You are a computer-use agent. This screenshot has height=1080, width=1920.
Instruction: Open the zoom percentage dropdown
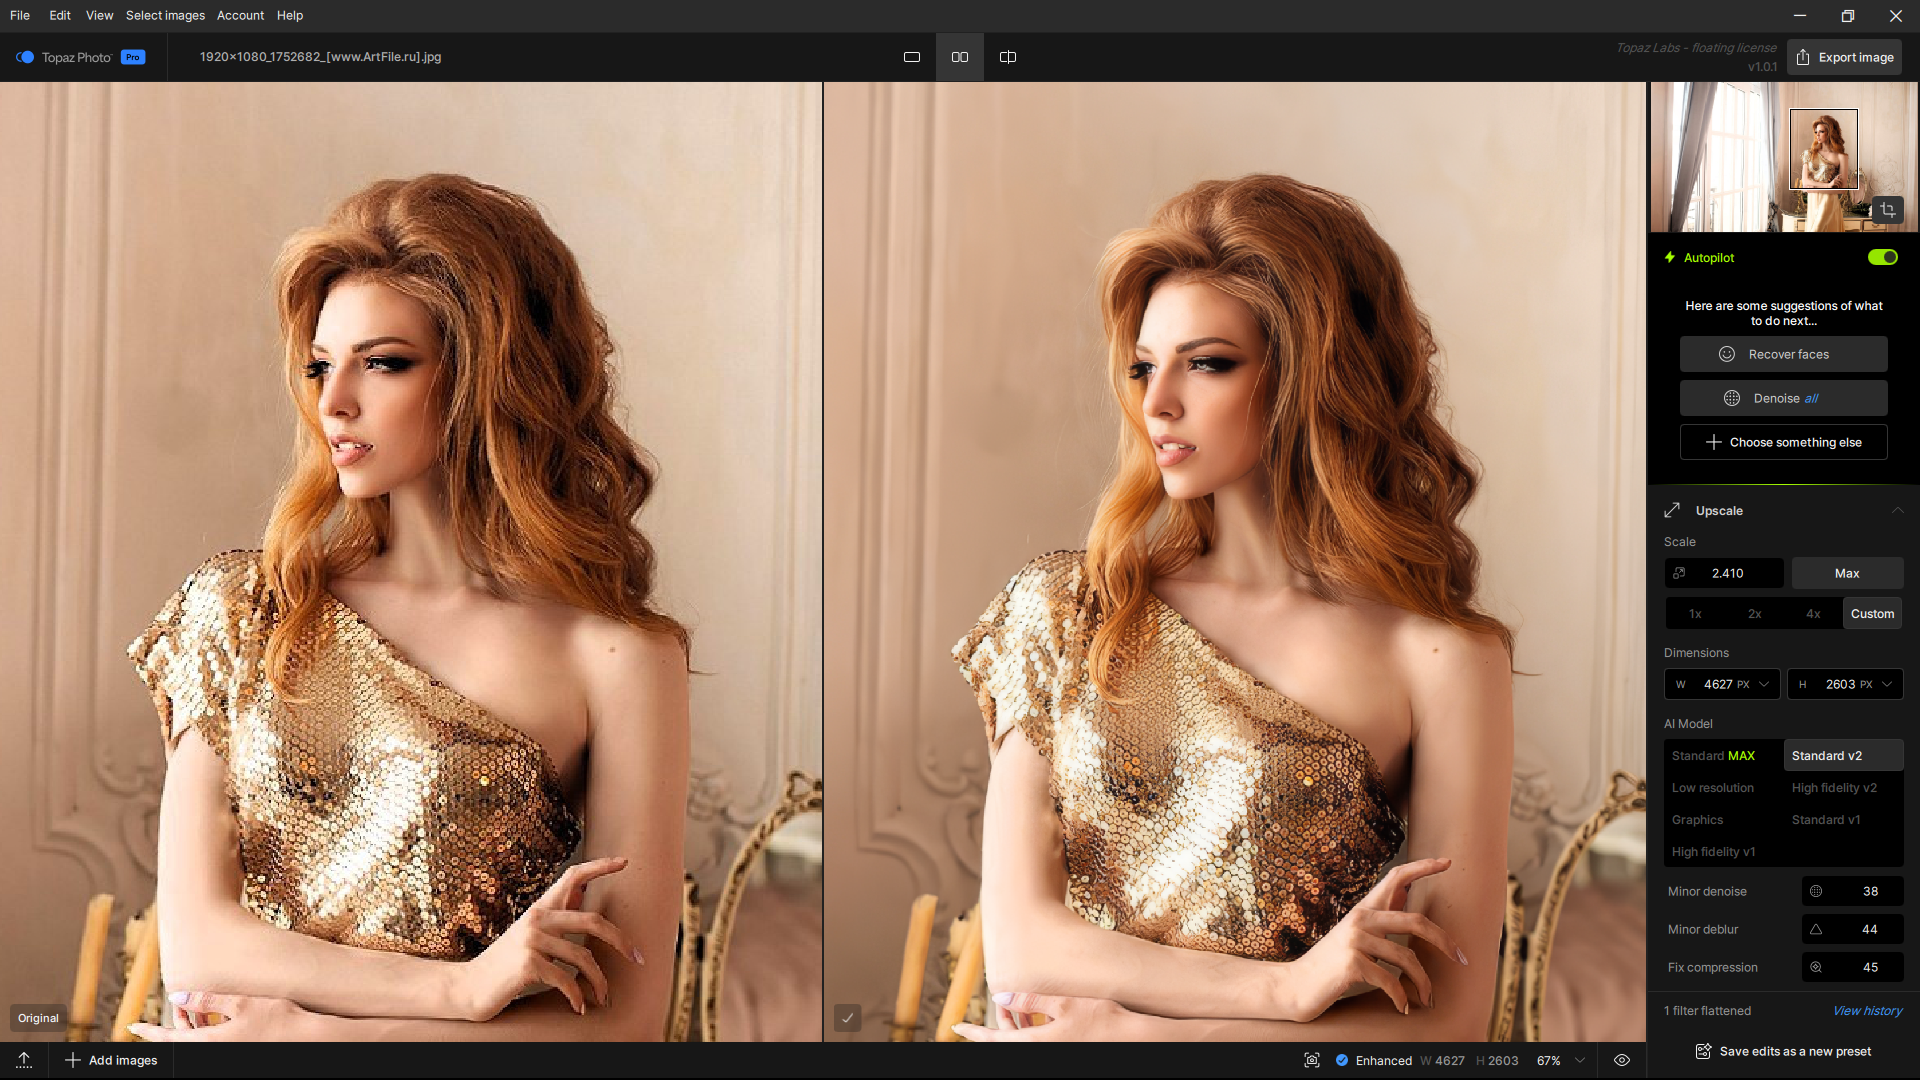click(1580, 1060)
